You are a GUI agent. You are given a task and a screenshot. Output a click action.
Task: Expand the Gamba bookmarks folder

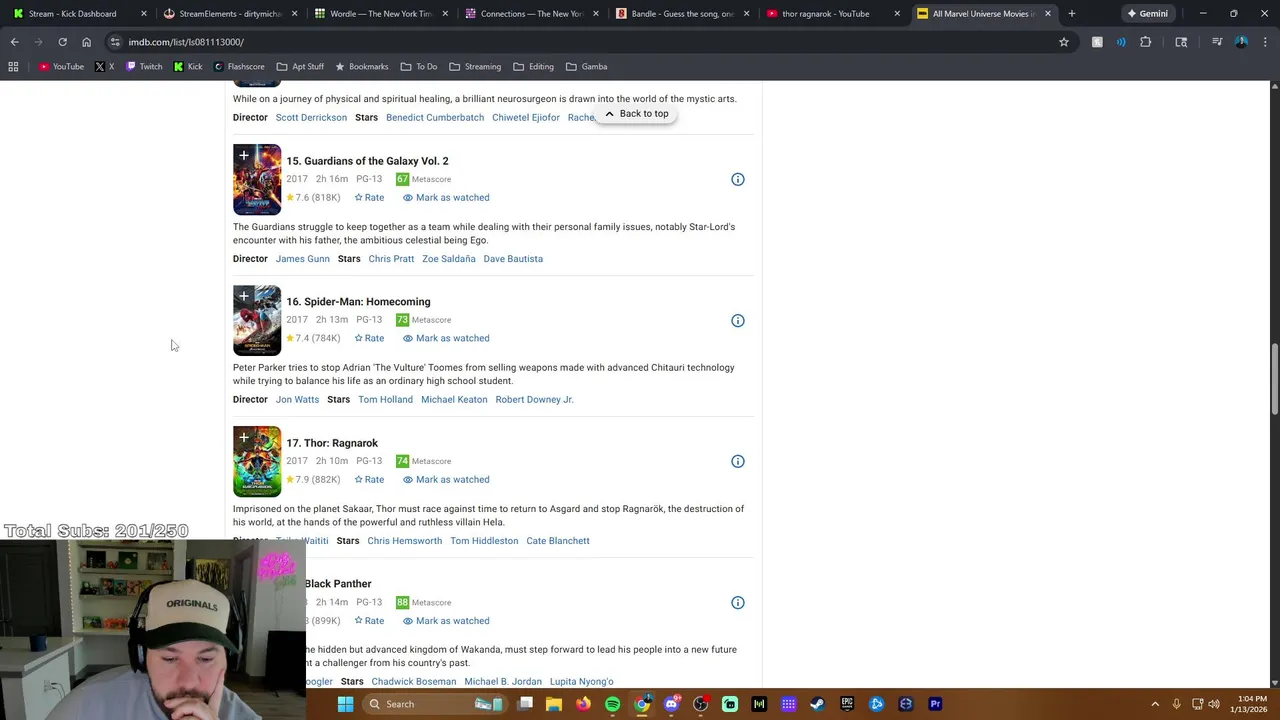pyautogui.click(x=586, y=67)
